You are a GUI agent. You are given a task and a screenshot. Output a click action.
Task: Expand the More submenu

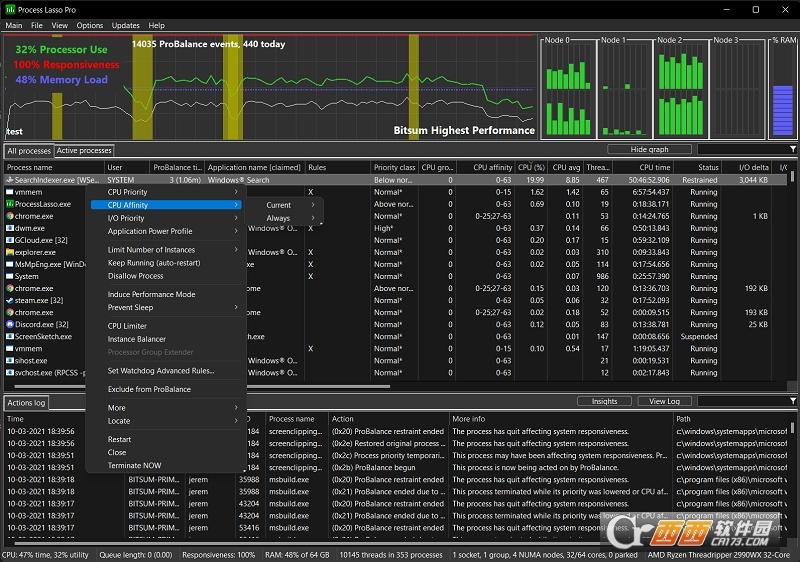coord(166,408)
